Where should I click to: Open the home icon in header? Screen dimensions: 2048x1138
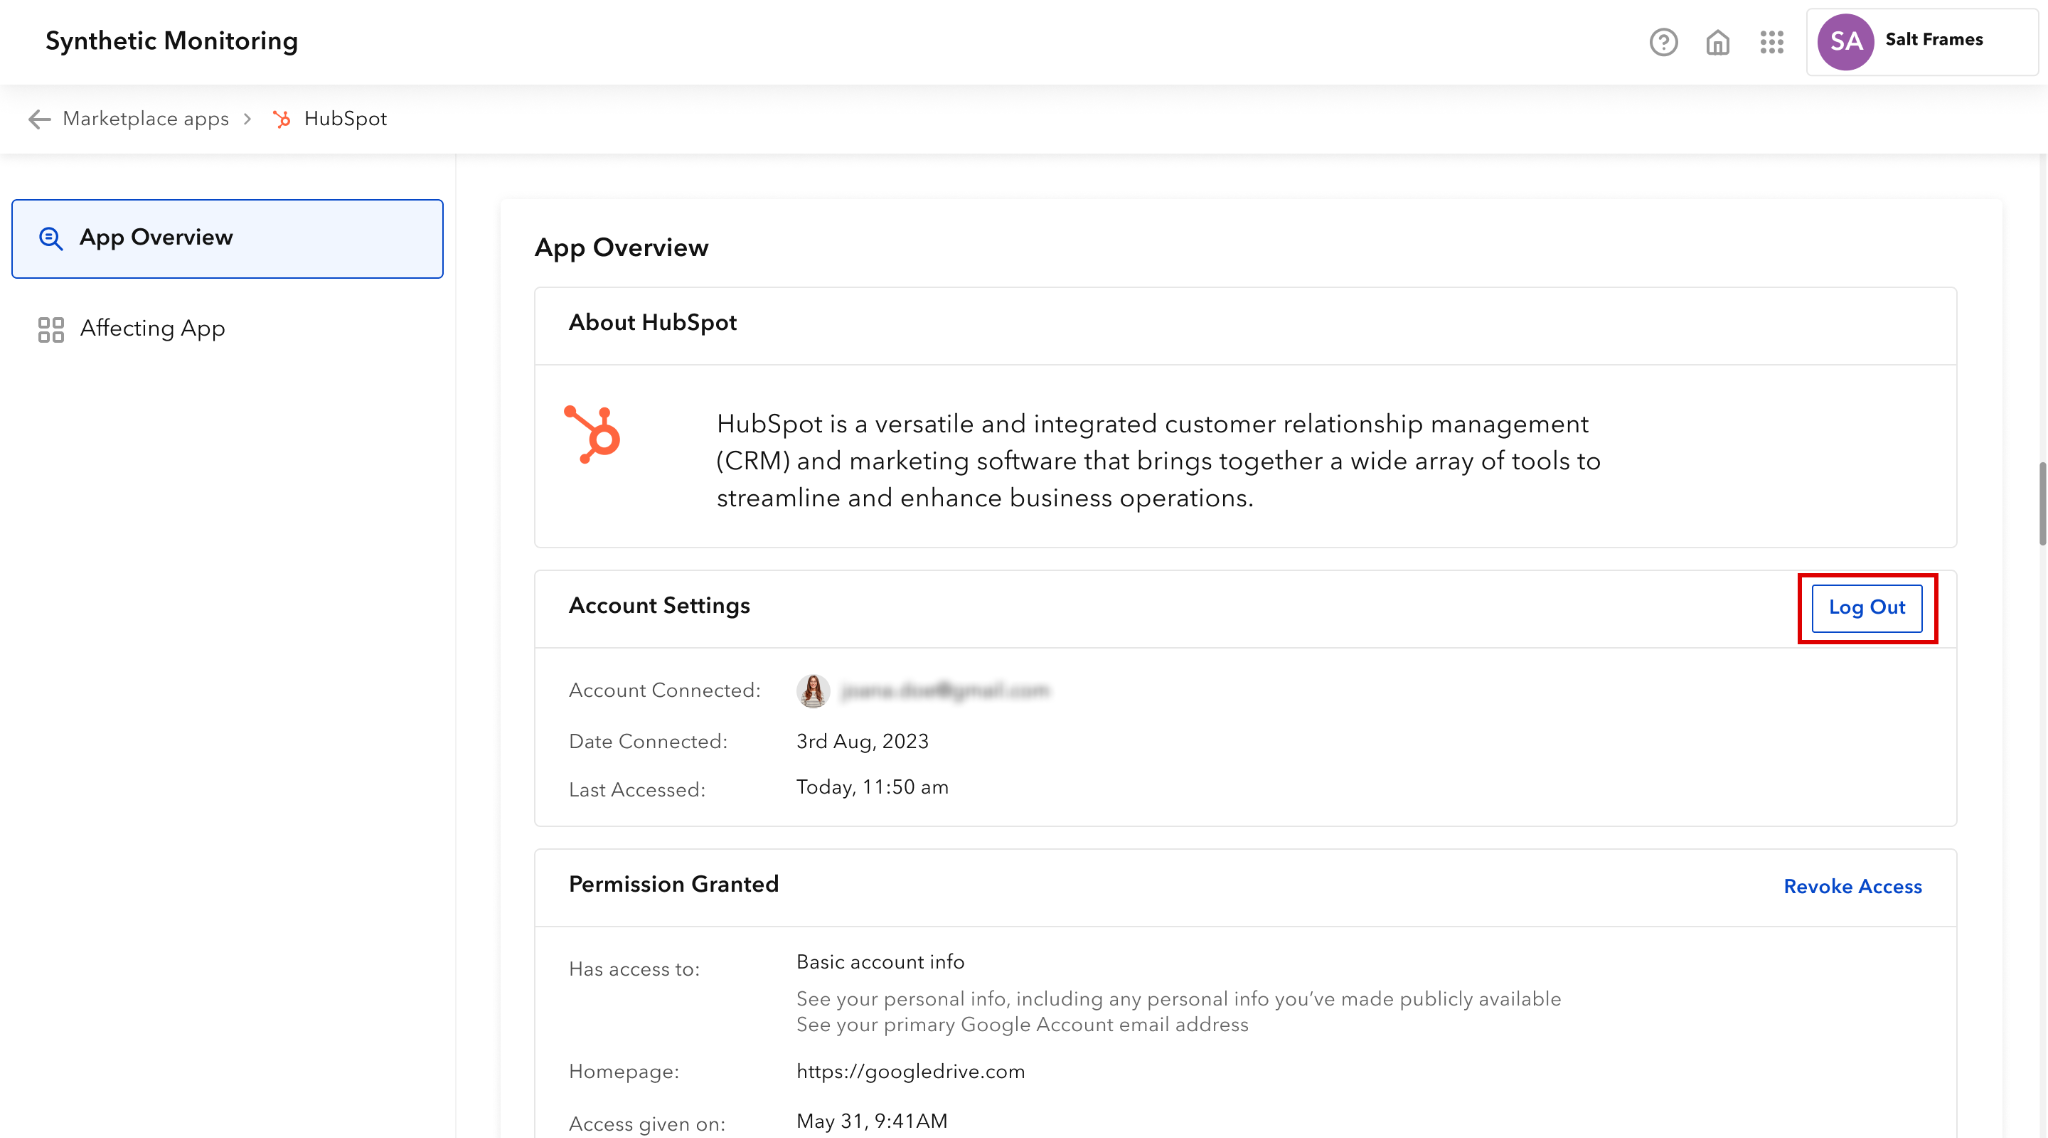point(1718,42)
